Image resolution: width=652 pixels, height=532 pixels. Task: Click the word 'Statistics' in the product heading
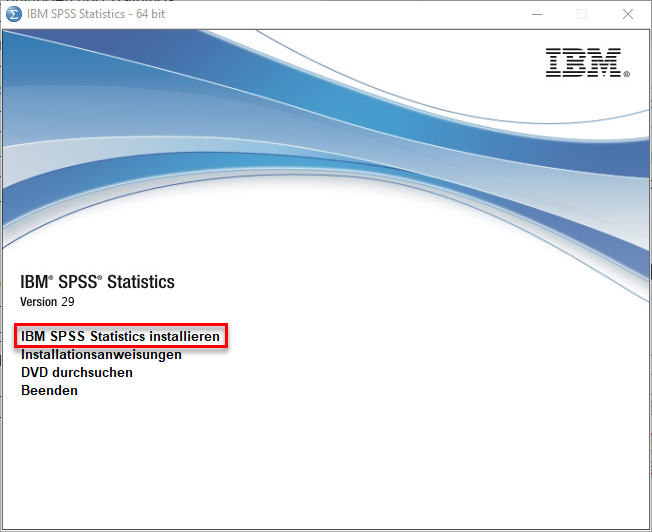(141, 282)
